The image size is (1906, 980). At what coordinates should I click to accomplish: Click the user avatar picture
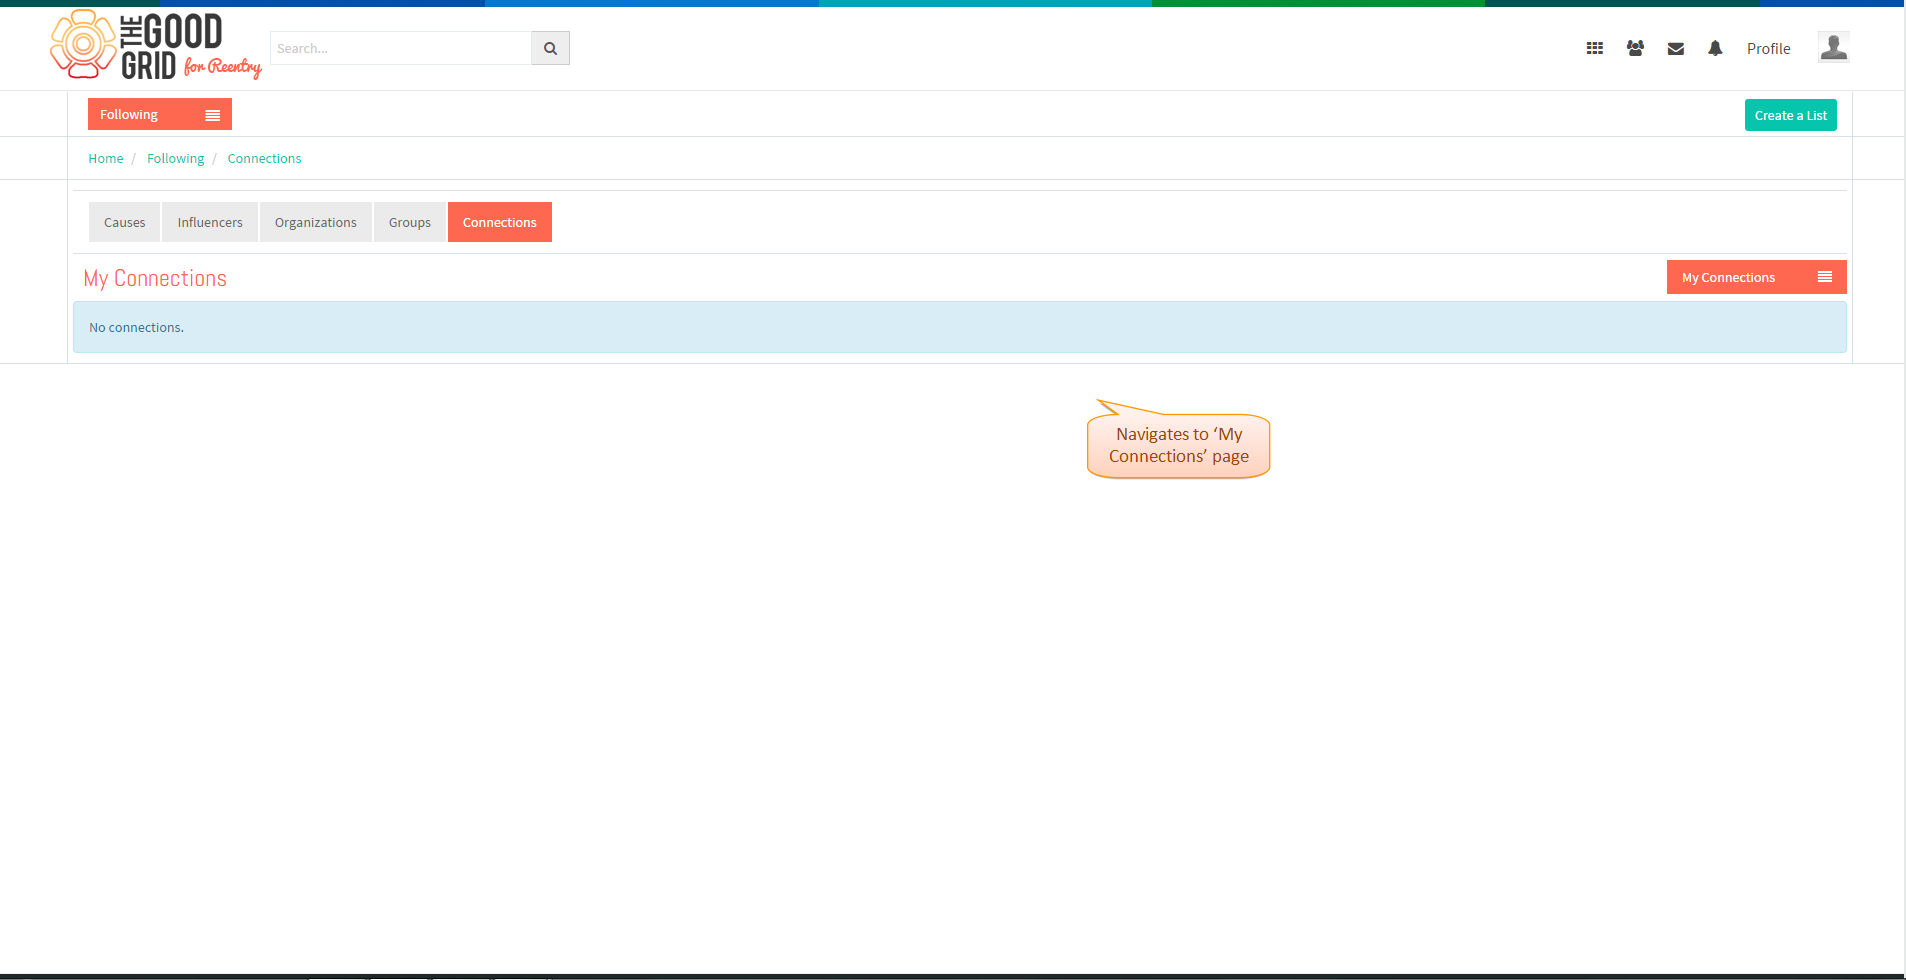[x=1834, y=47]
